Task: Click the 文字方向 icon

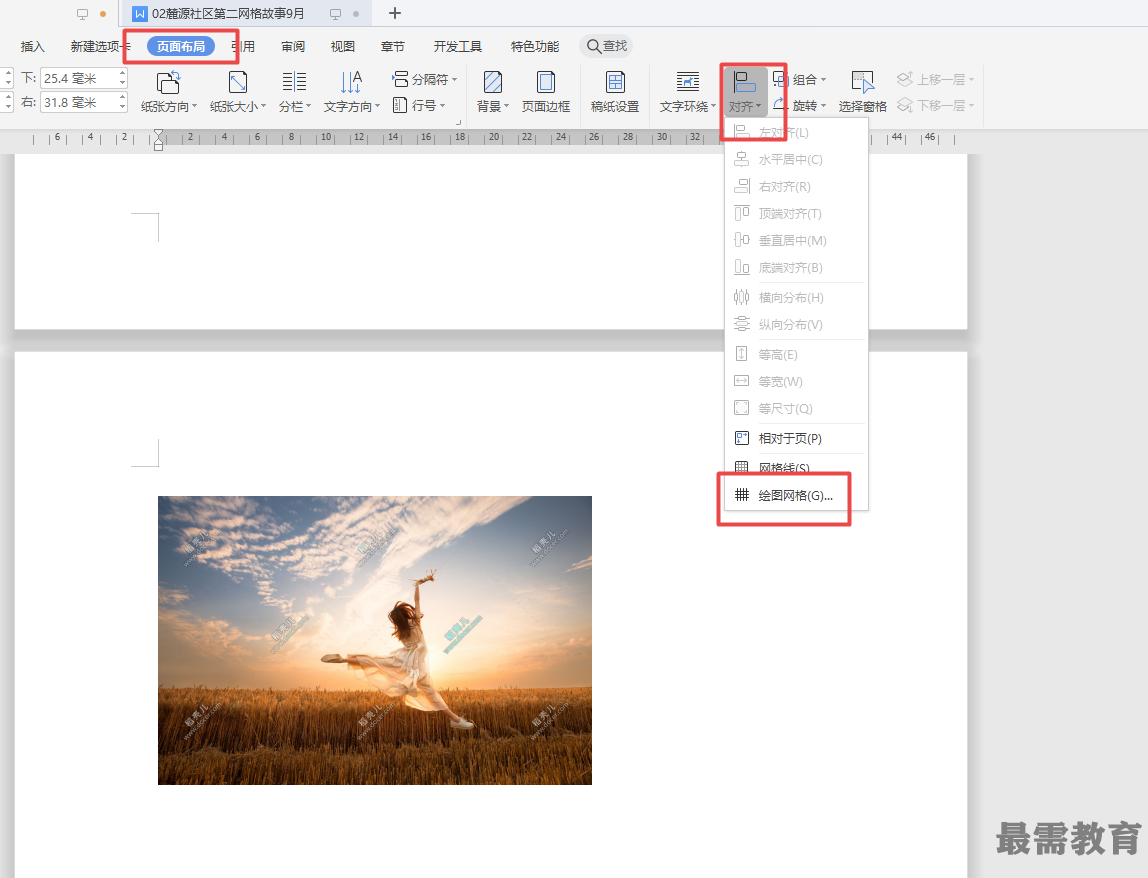Action: click(x=351, y=82)
